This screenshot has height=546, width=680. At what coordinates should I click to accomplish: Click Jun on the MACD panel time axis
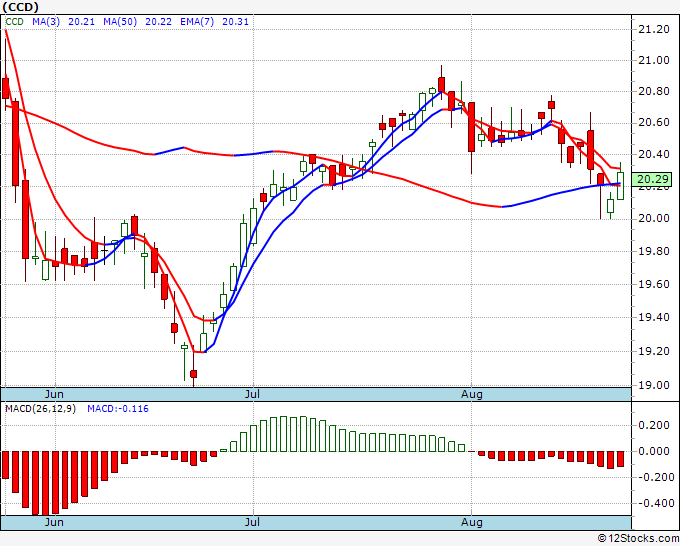pyautogui.click(x=54, y=522)
